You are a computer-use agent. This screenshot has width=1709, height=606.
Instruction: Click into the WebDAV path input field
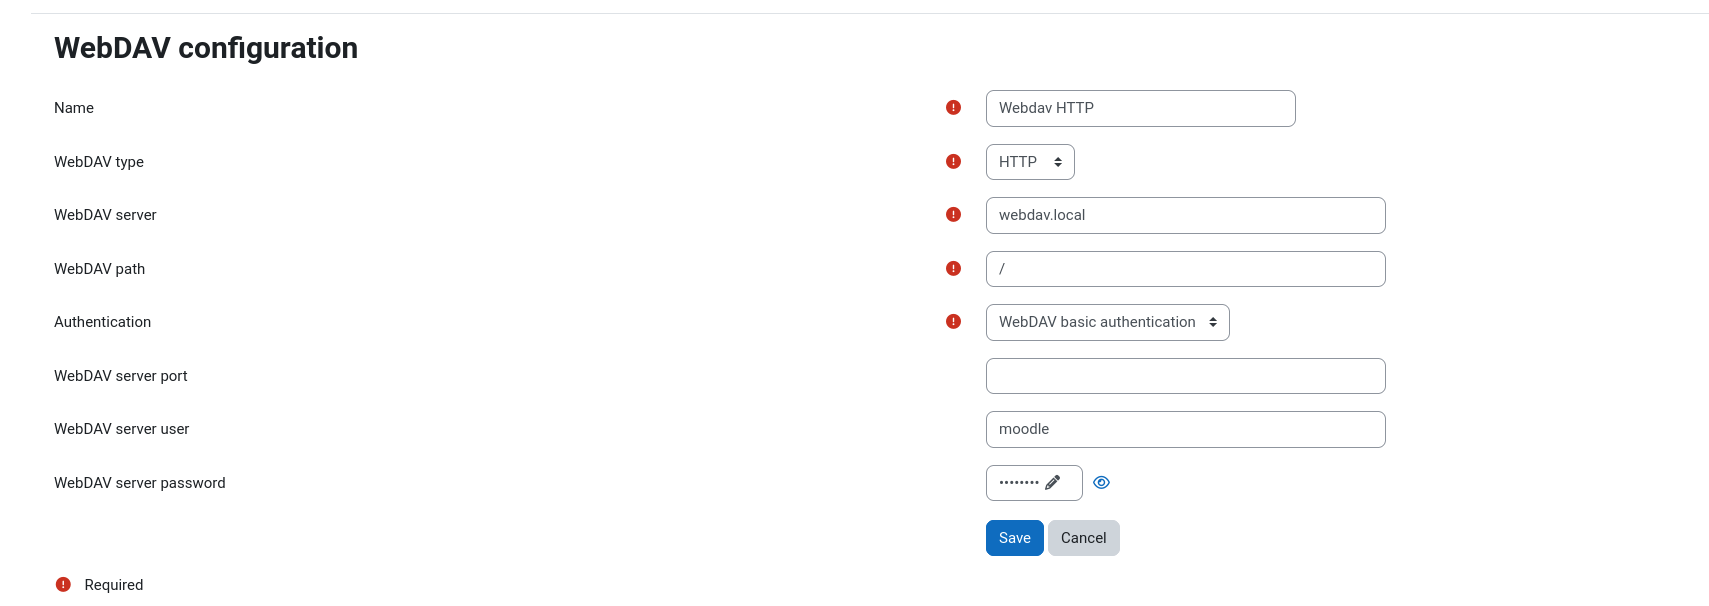[1185, 269]
